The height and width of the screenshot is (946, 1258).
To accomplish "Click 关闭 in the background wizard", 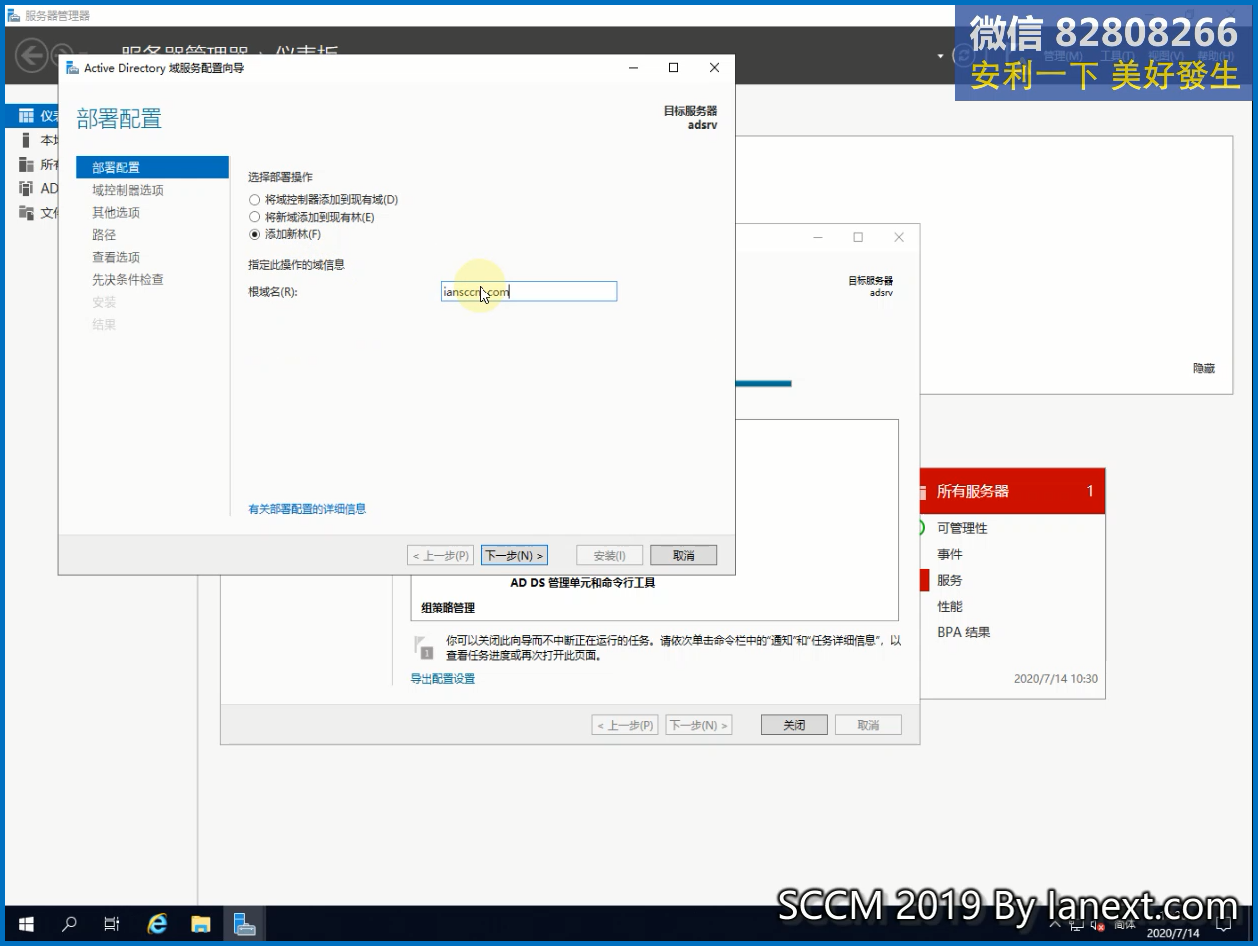I will (x=794, y=725).
